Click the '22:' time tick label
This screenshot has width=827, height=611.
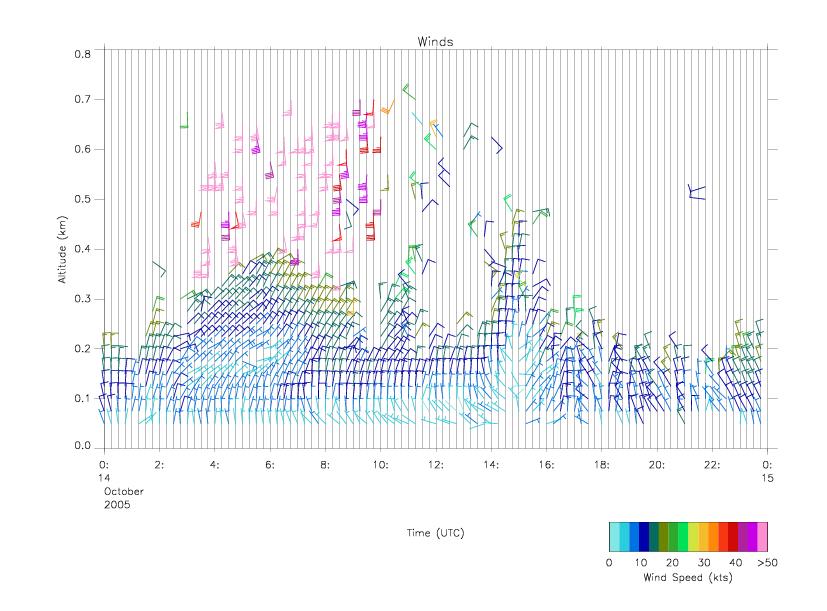click(712, 465)
